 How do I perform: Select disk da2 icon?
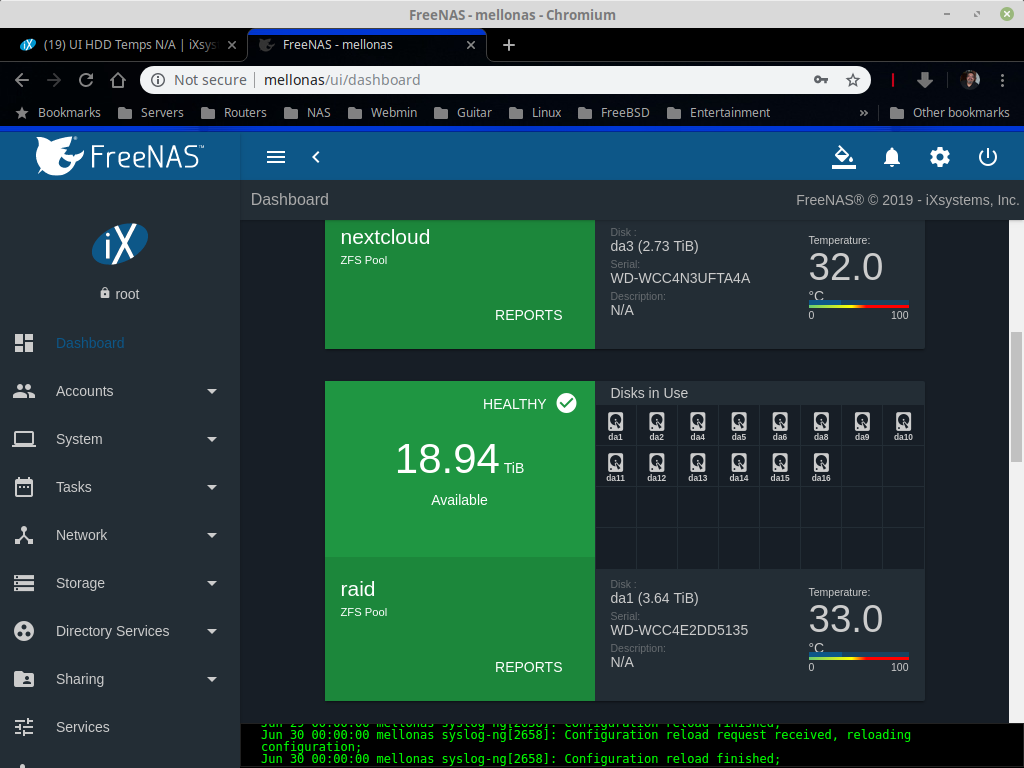pyautogui.click(x=656, y=426)
